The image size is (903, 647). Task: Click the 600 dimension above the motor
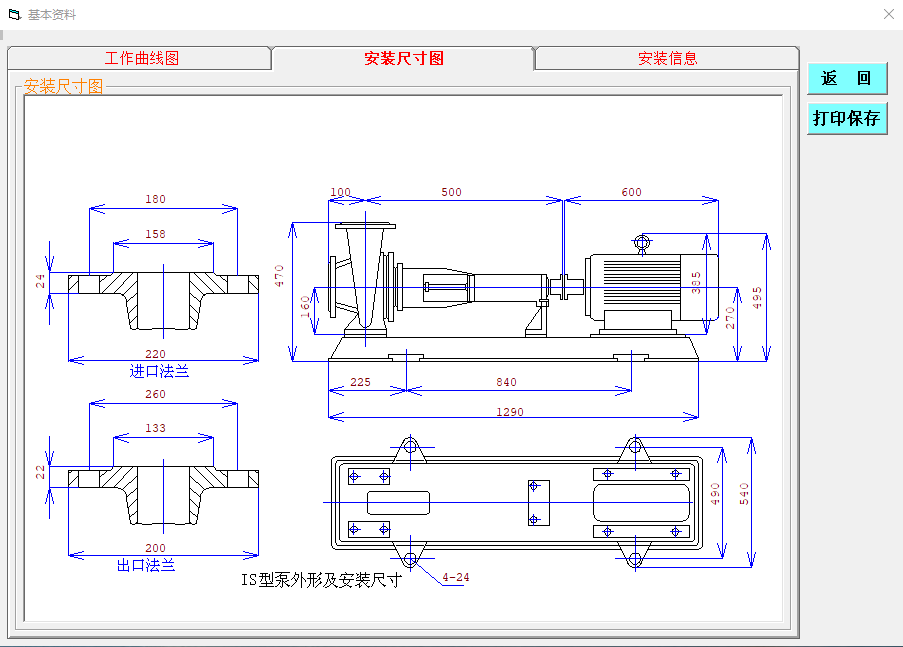(631, 192)
